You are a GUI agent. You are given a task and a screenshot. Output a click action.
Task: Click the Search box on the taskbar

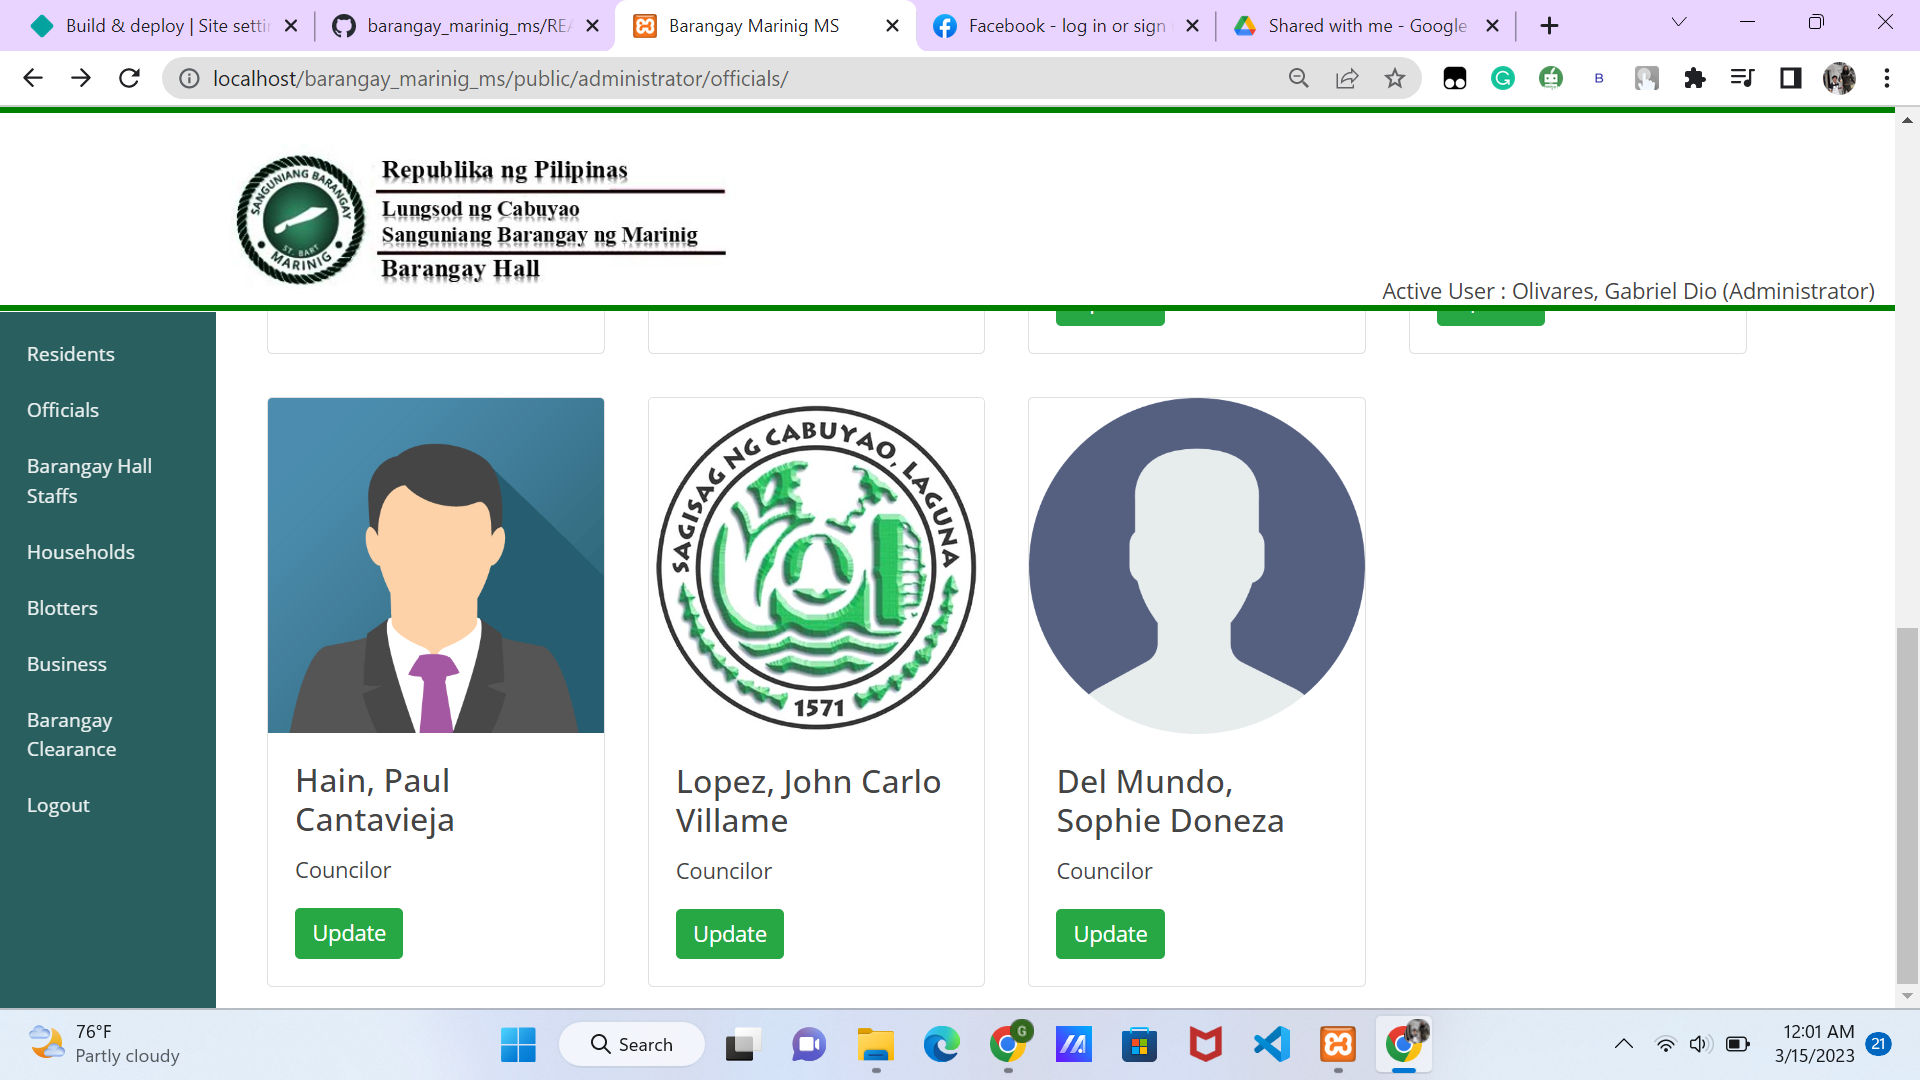point(631,1044)
